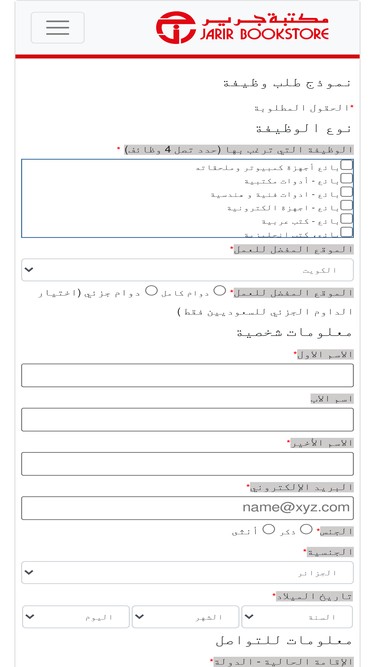Screen dimensions: 375x667
Task: Check the art and engineering supplies salesperson job (third option)
Action: pos(347,192)
